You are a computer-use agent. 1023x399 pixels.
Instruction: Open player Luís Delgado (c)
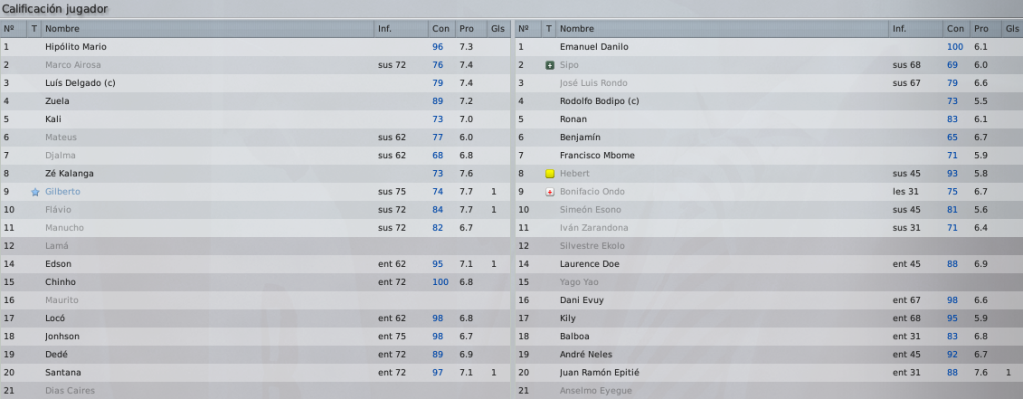pos(80,83)
